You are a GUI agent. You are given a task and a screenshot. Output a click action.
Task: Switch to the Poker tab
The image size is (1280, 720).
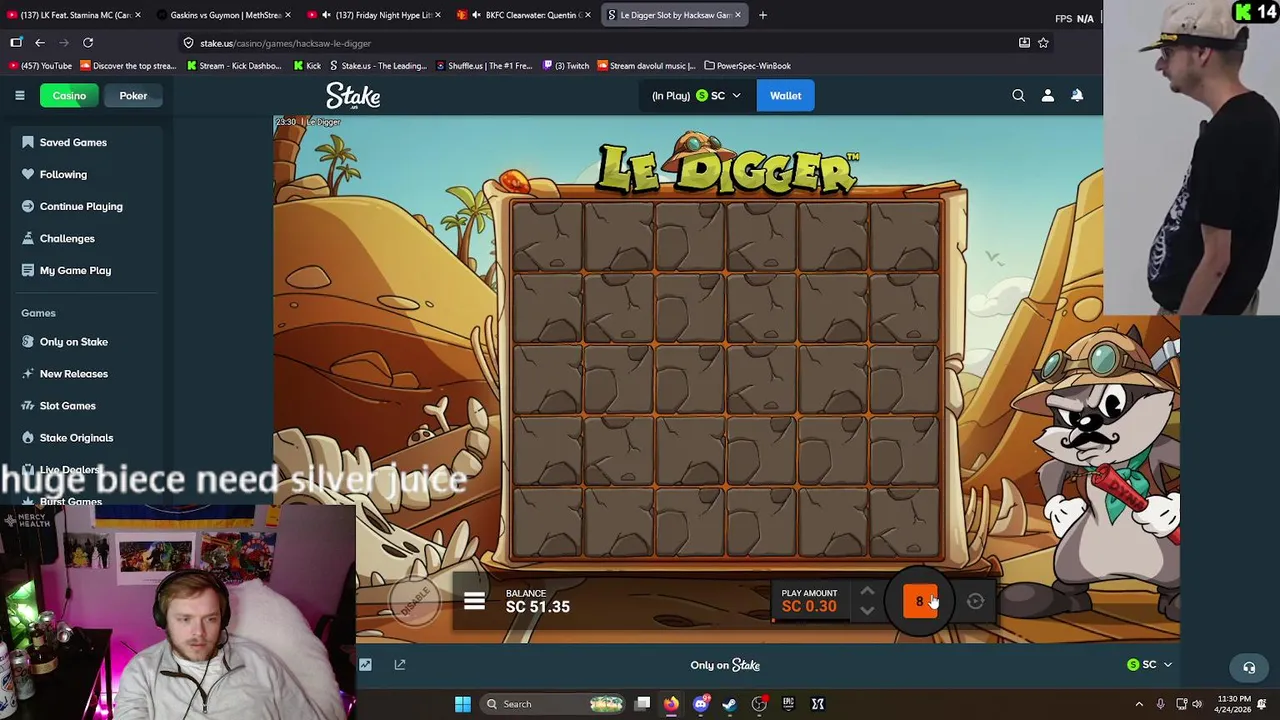(x=133, y=95)
